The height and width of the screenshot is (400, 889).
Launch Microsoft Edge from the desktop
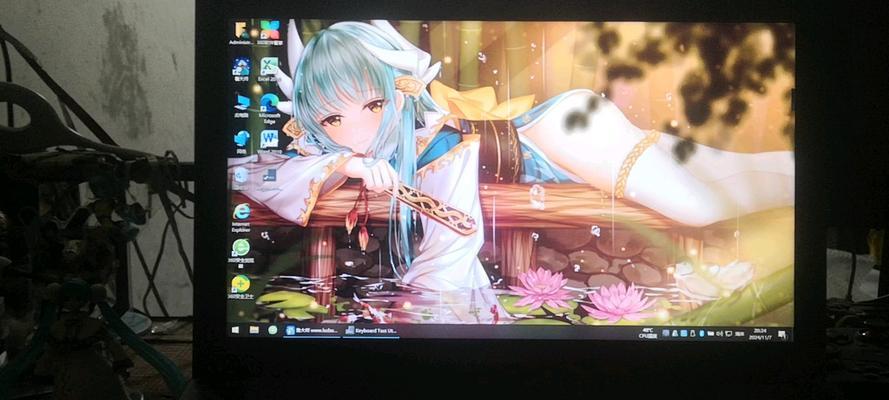click(269, 107)
